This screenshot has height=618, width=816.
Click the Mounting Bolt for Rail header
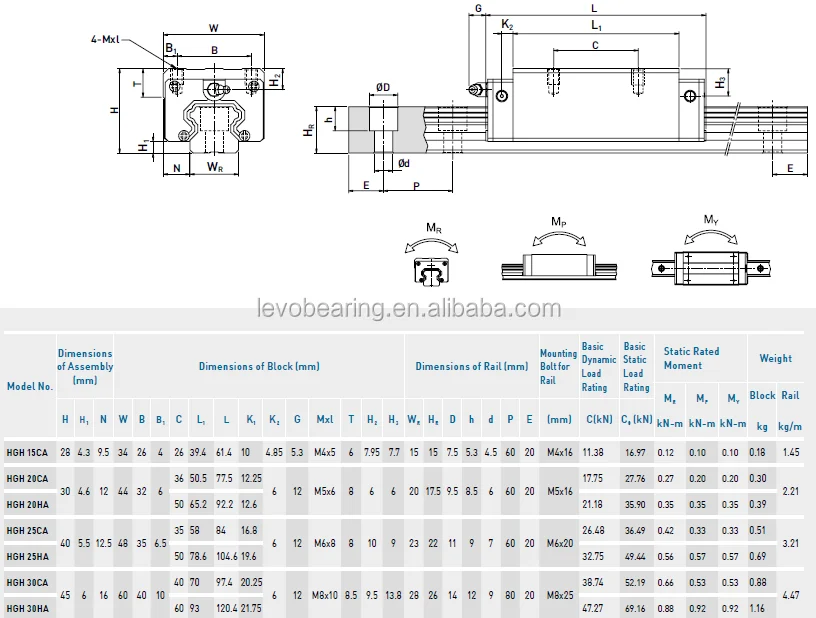tap(558, 367)
